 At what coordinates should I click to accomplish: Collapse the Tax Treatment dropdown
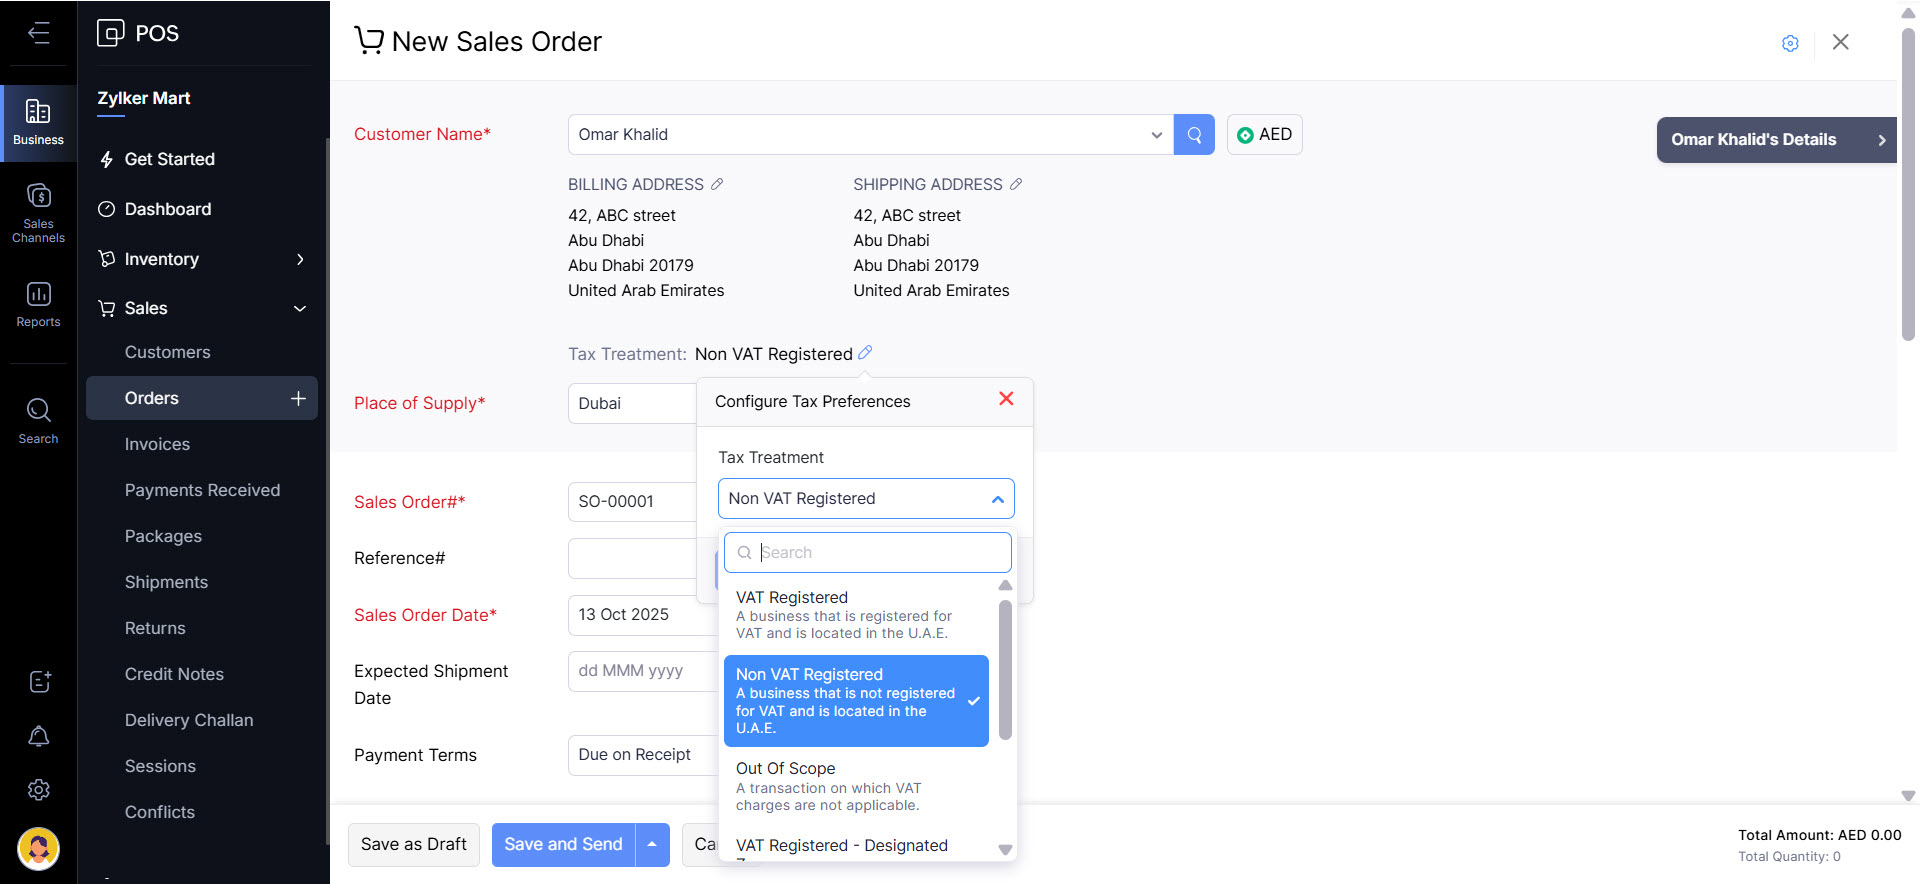[x=997, y=499]
